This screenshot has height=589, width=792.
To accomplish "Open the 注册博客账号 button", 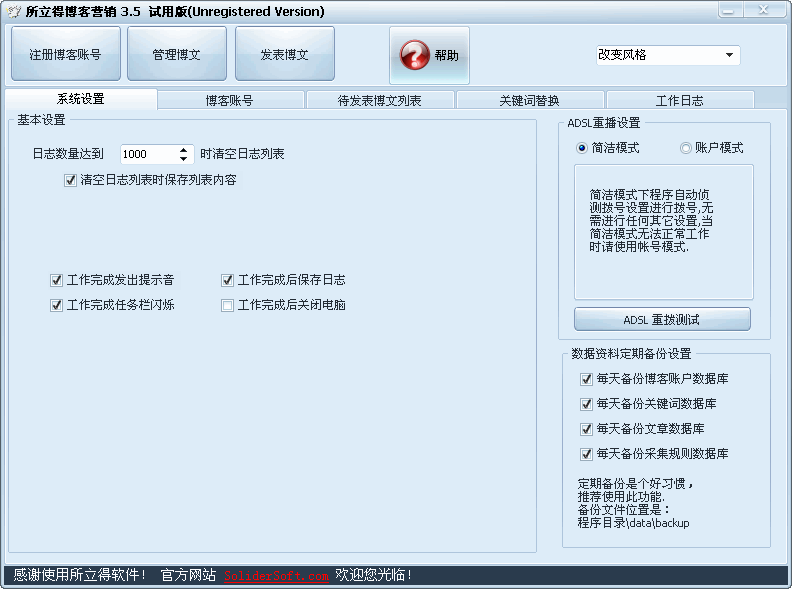I will pyautogui.click(x=66, y=54).
